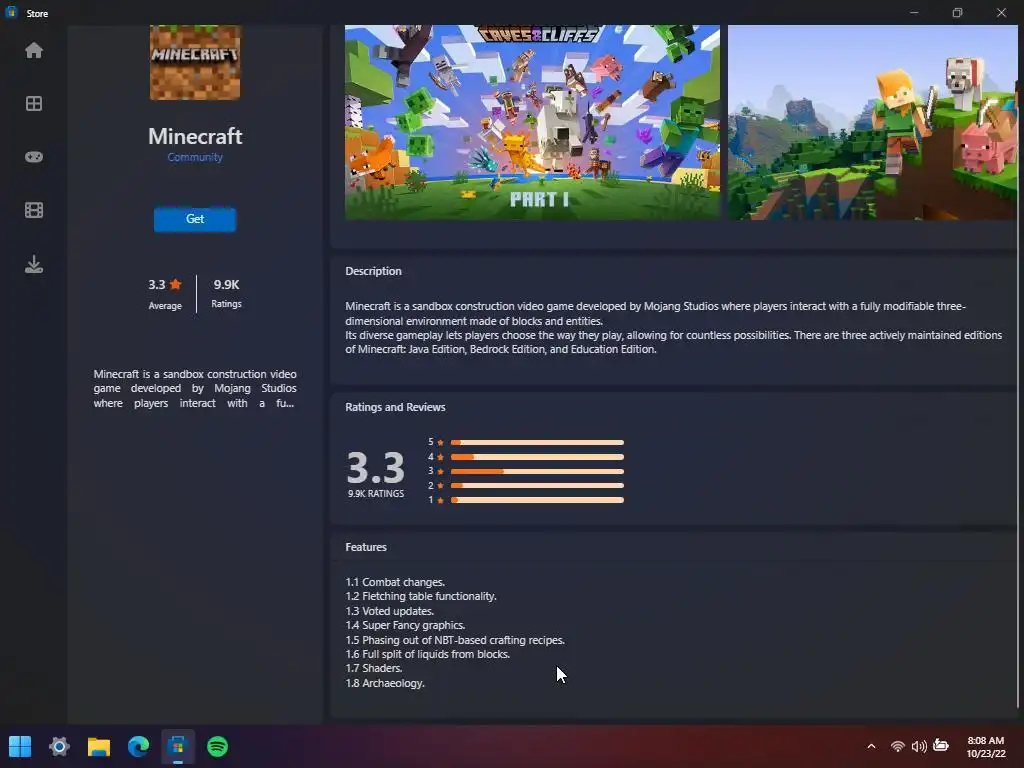
Task: Click '1.7 Shaders.' feature line
Action: point(374,669)
